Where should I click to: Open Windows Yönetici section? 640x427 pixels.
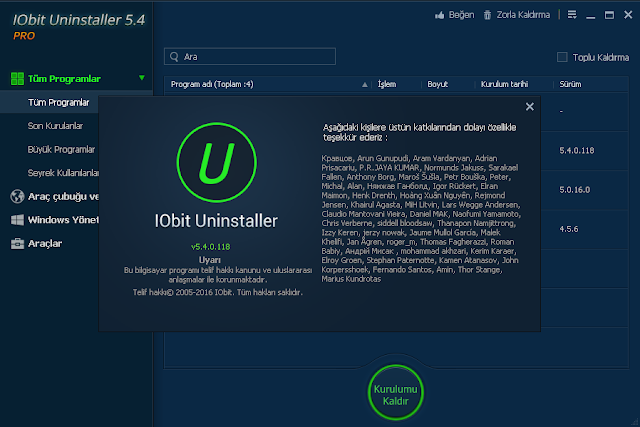click(x=63, y=220)
